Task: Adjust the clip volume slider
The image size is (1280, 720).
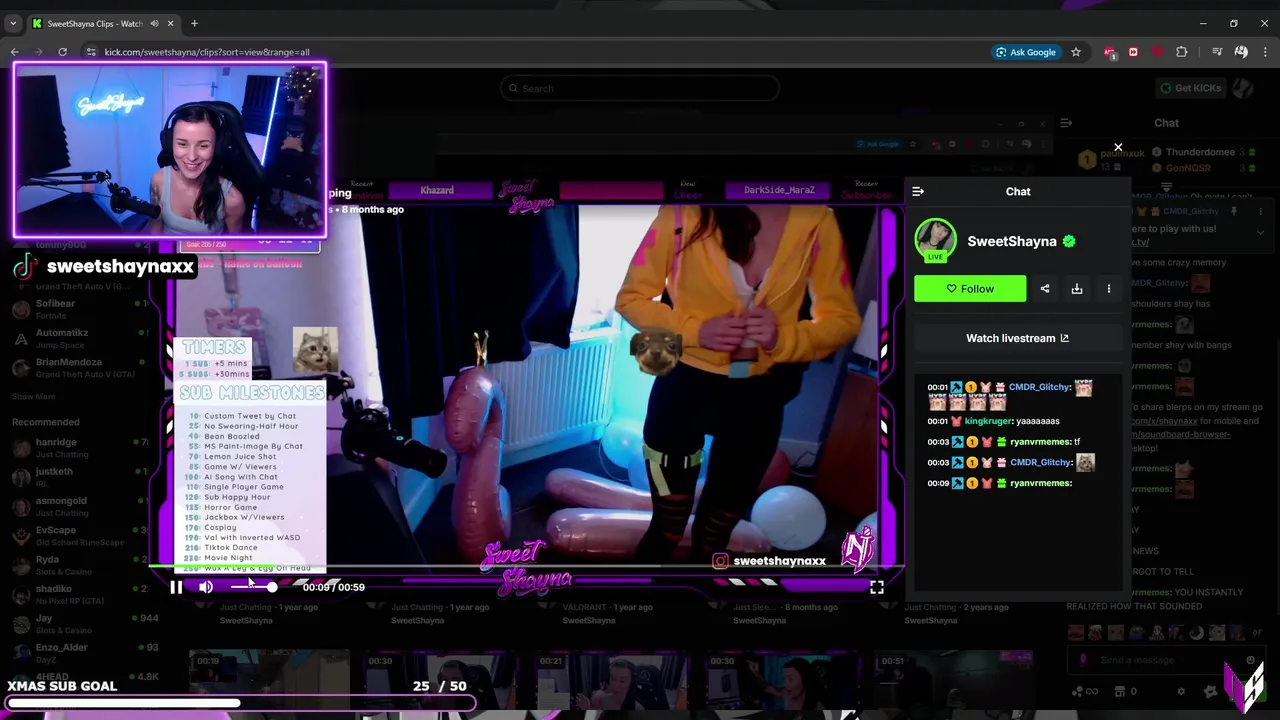Action: point(251,588)
